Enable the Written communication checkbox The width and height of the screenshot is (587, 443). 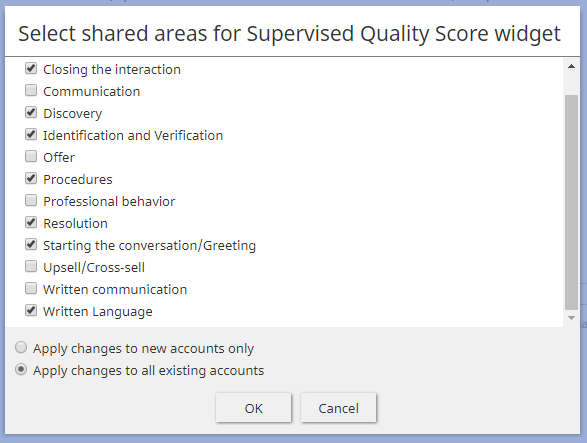(31, 288)
